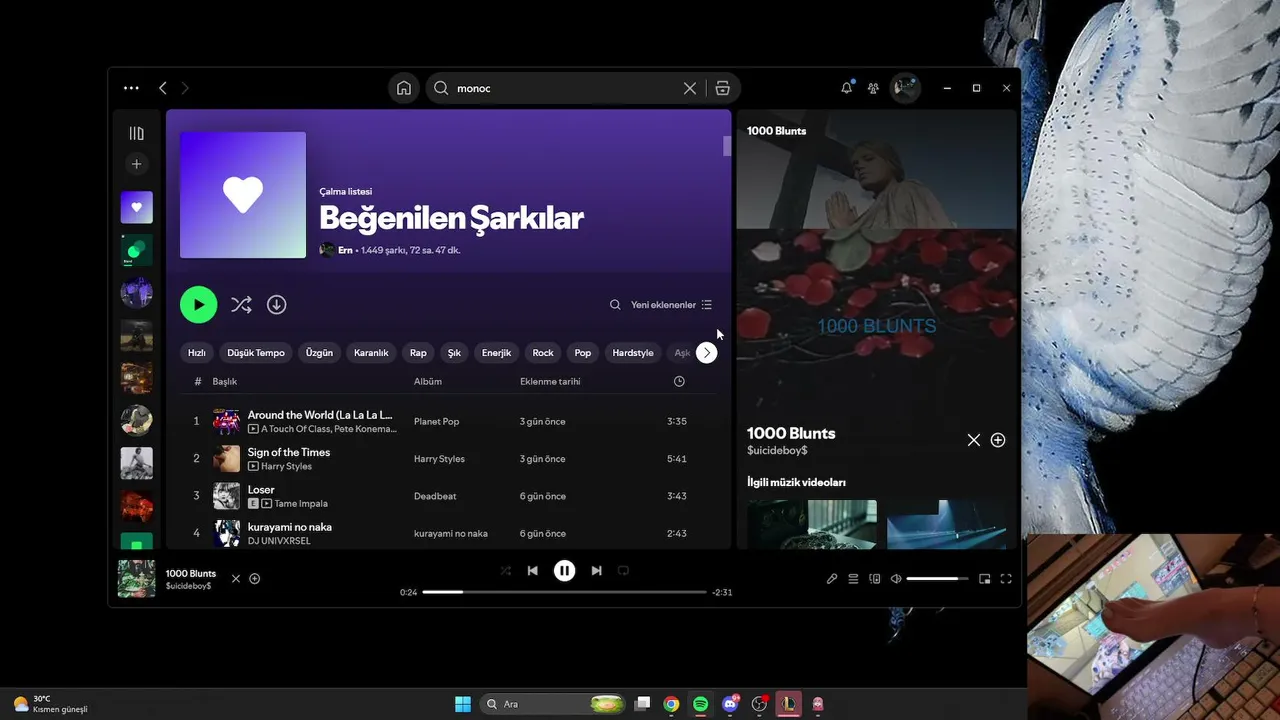Screen dimensions: 1280x720
Task: Open the user profile avatar menu
Action: [x=905, y=88]
